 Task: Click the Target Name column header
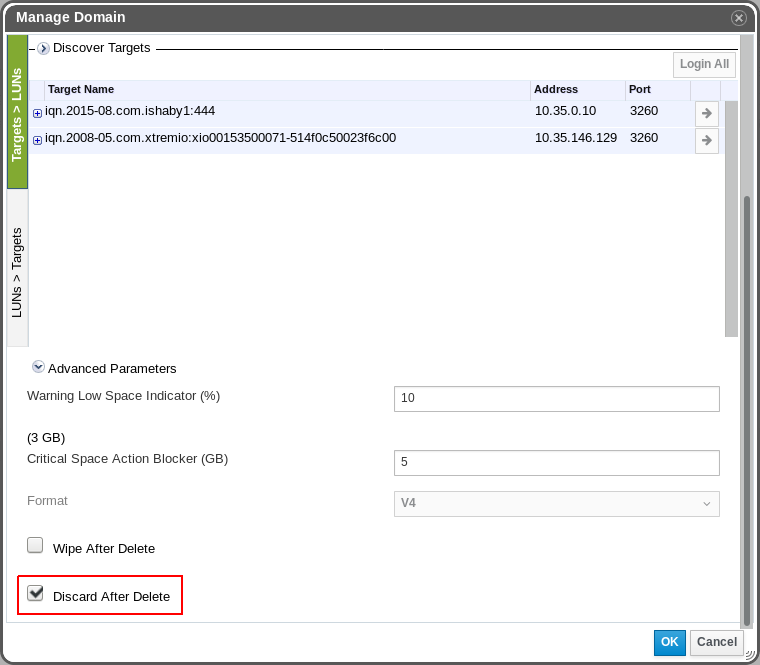coord(80,90)
